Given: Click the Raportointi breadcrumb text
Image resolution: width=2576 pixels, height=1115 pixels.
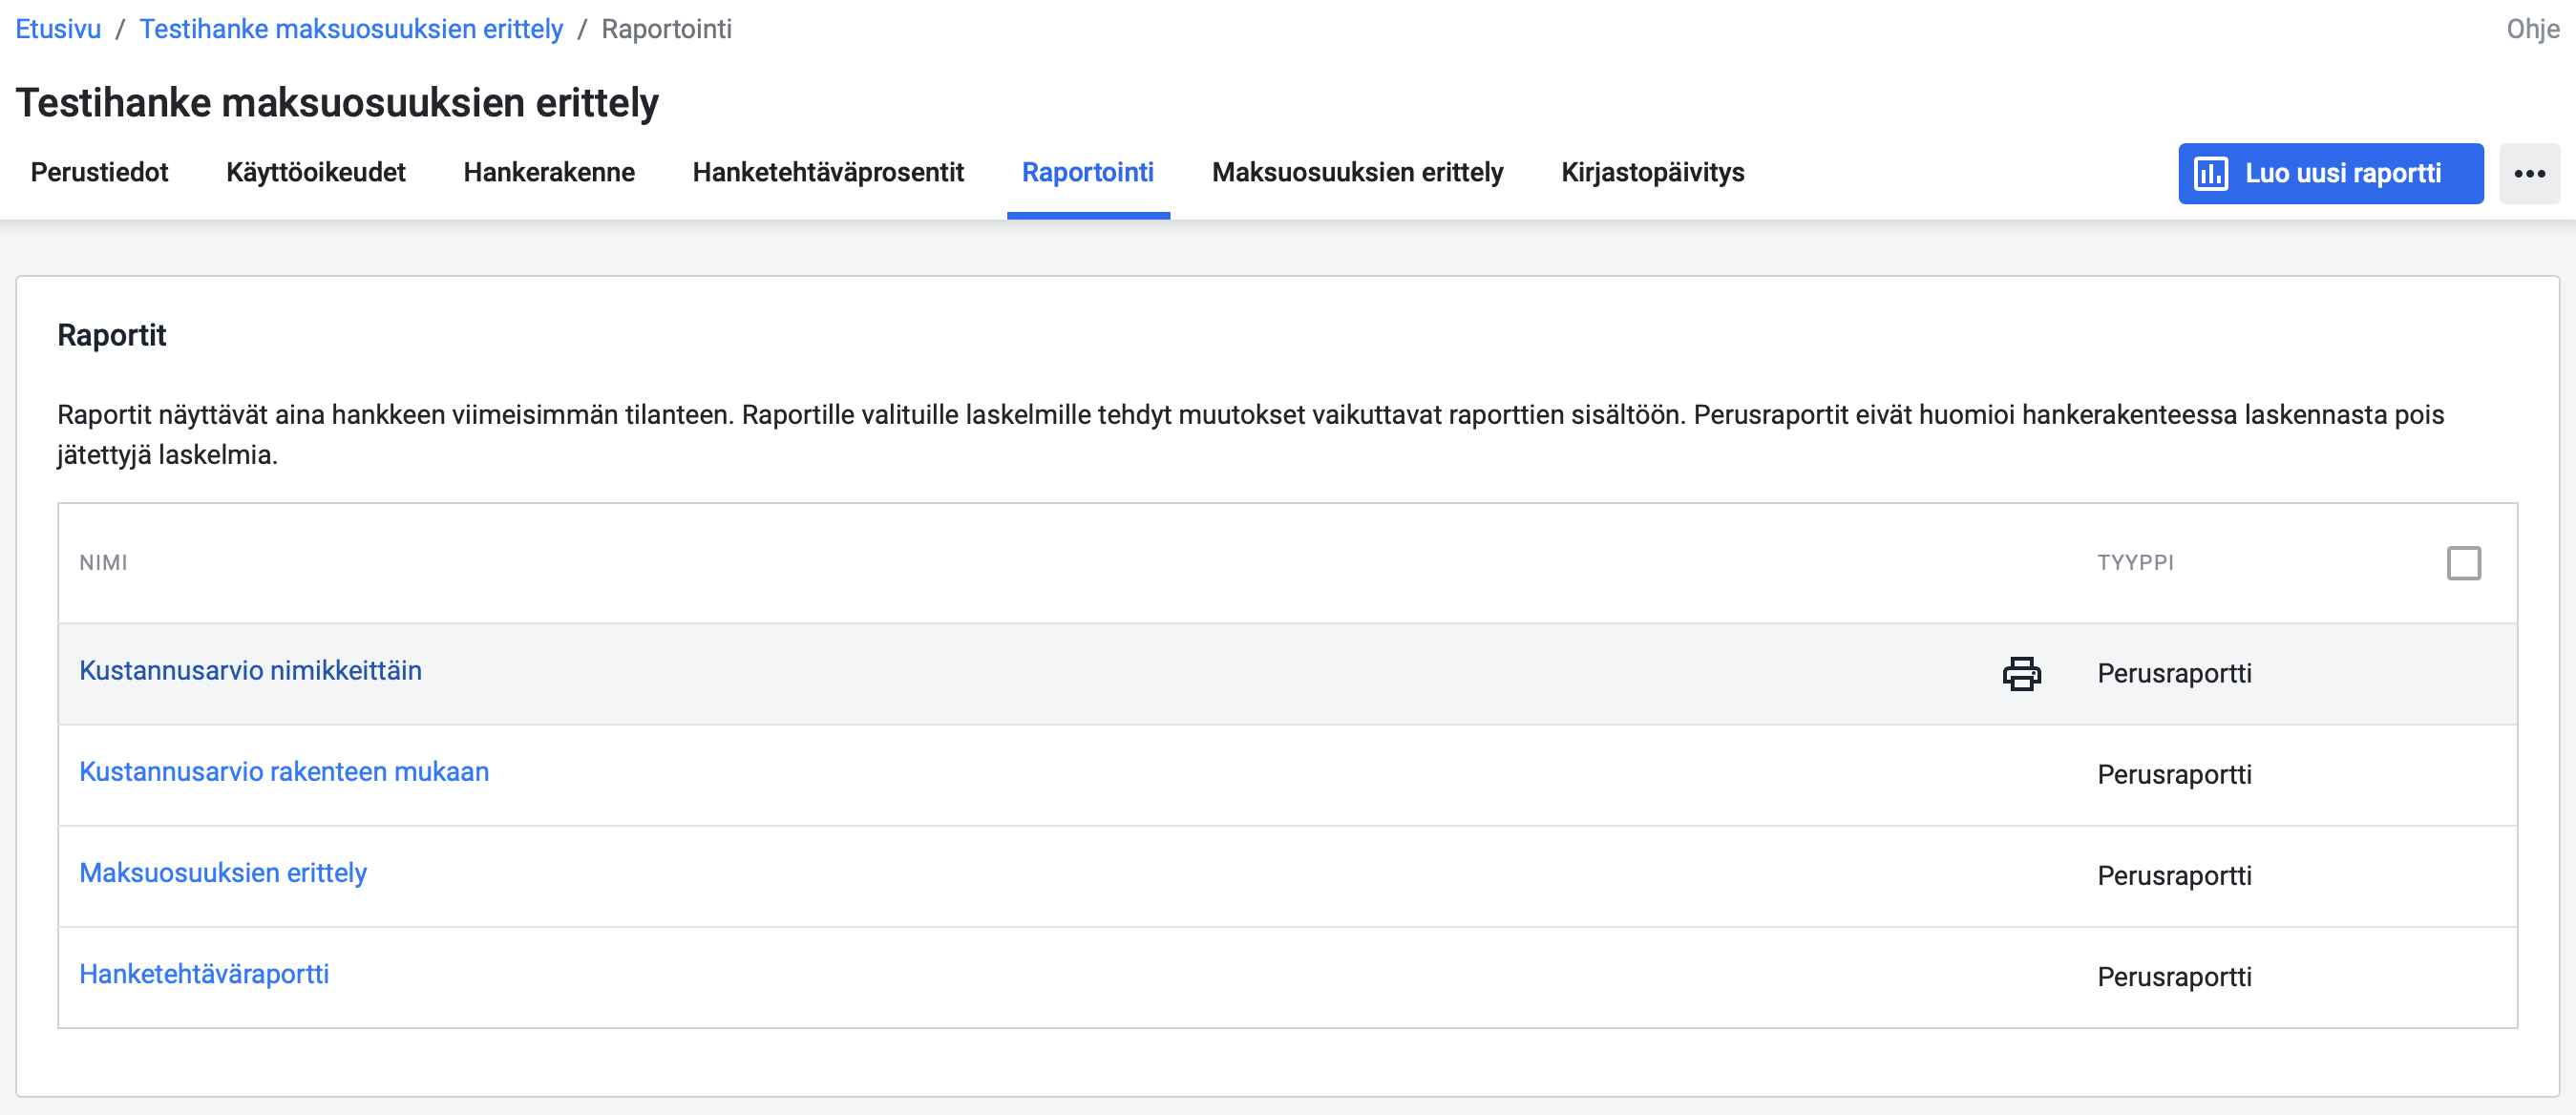Looking at the screenshot, I should click(666, 29).
